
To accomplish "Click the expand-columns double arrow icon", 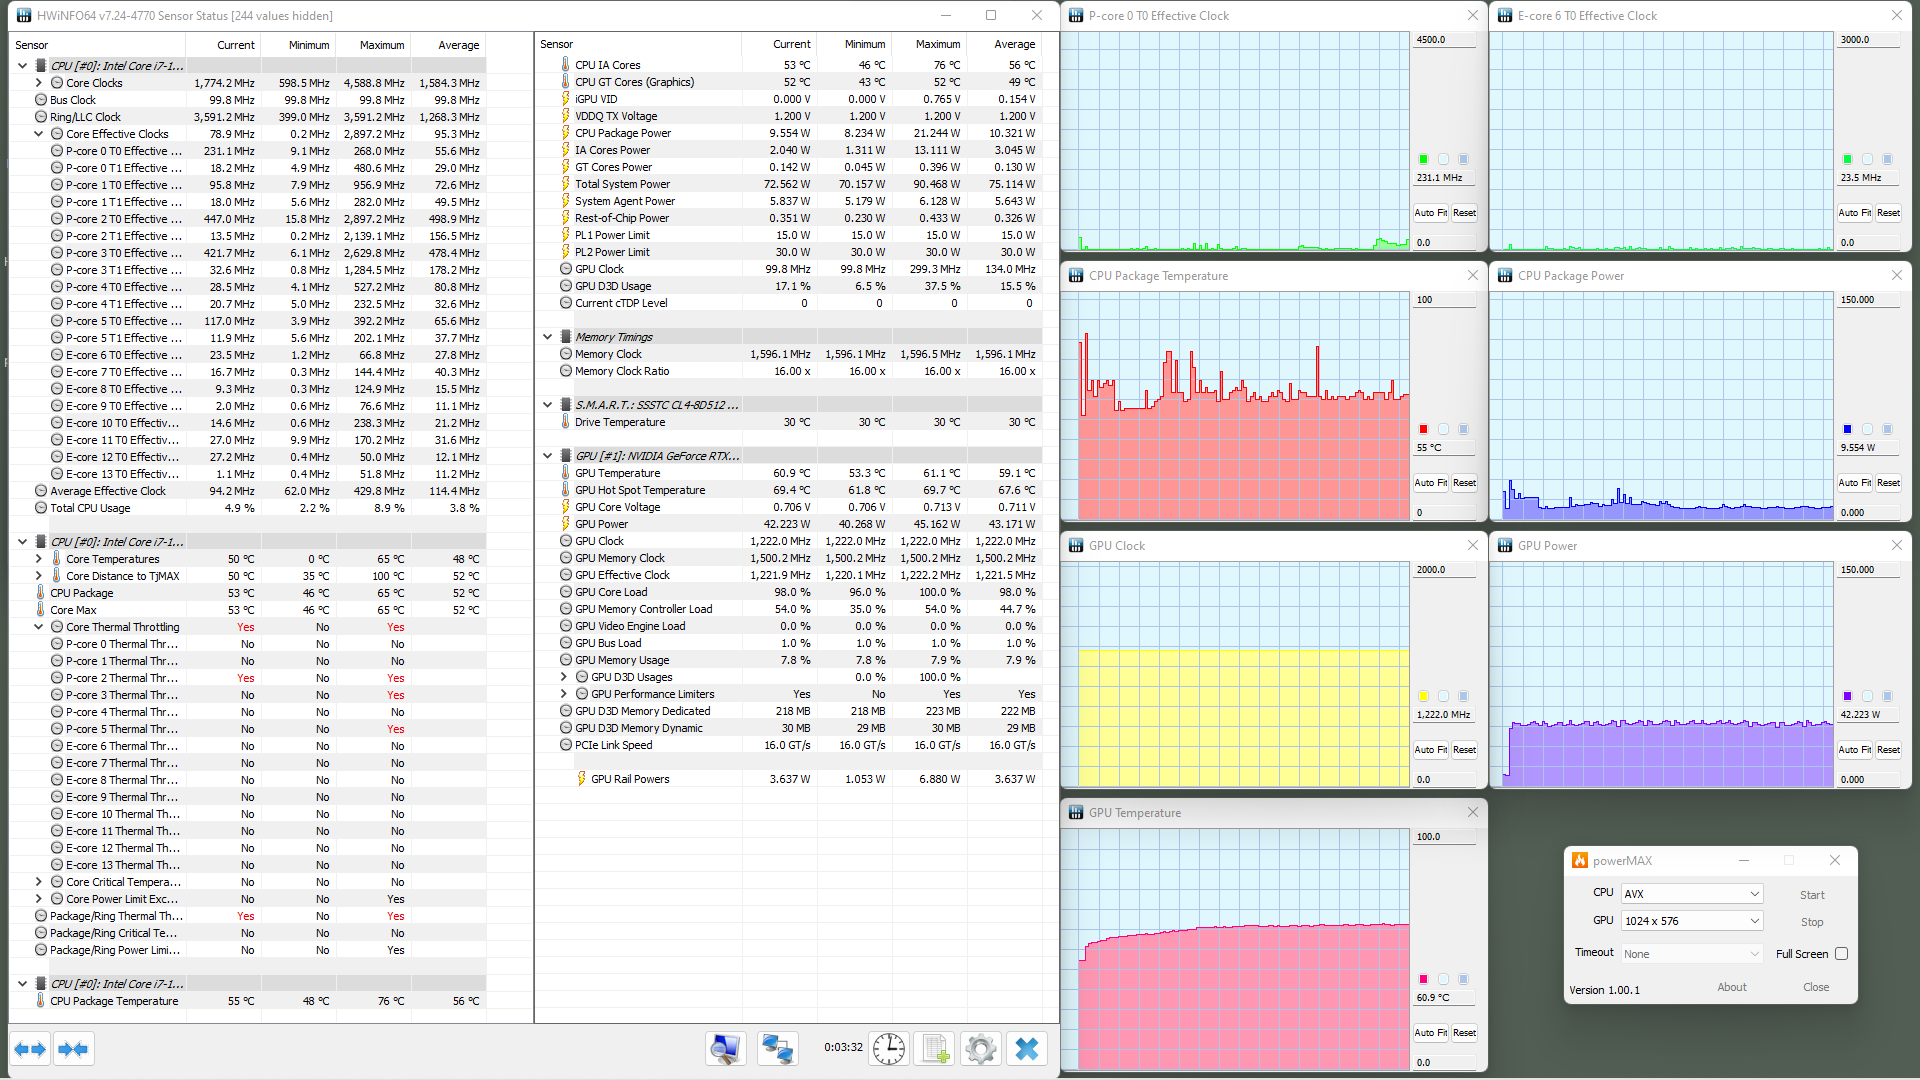I will [x=30, y=1049].
